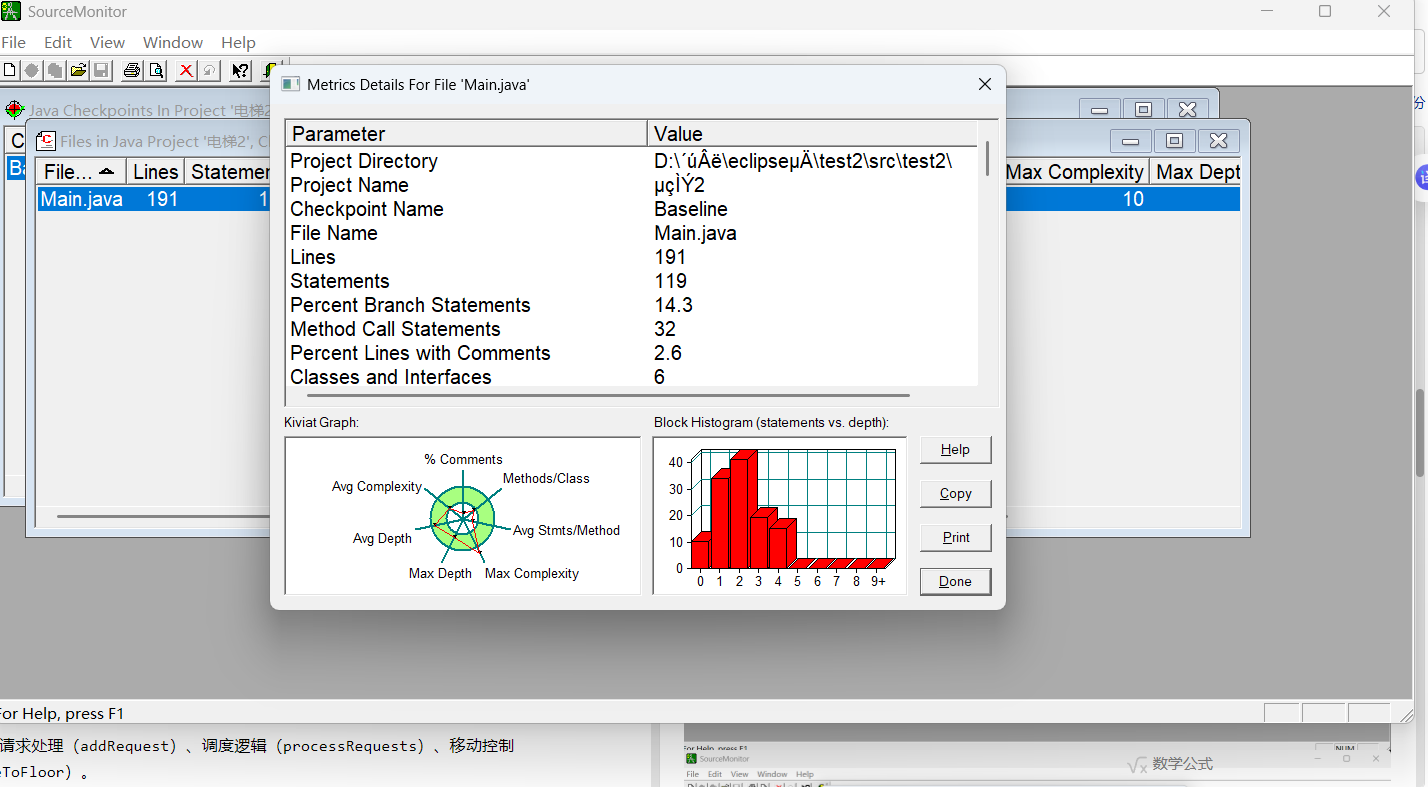Click the Max Complexity value 10
Screen dimensions: 1428x787
click(x=1132, y=199)
